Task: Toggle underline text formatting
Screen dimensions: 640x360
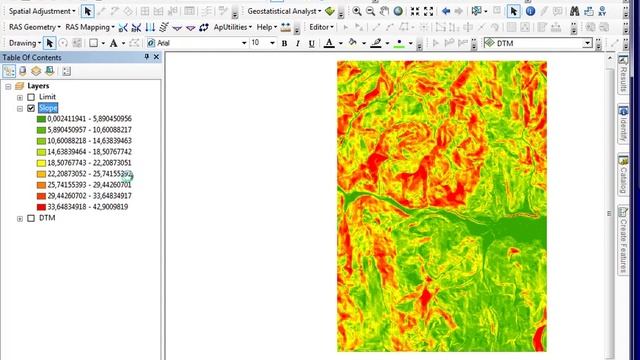Action: 311,43
